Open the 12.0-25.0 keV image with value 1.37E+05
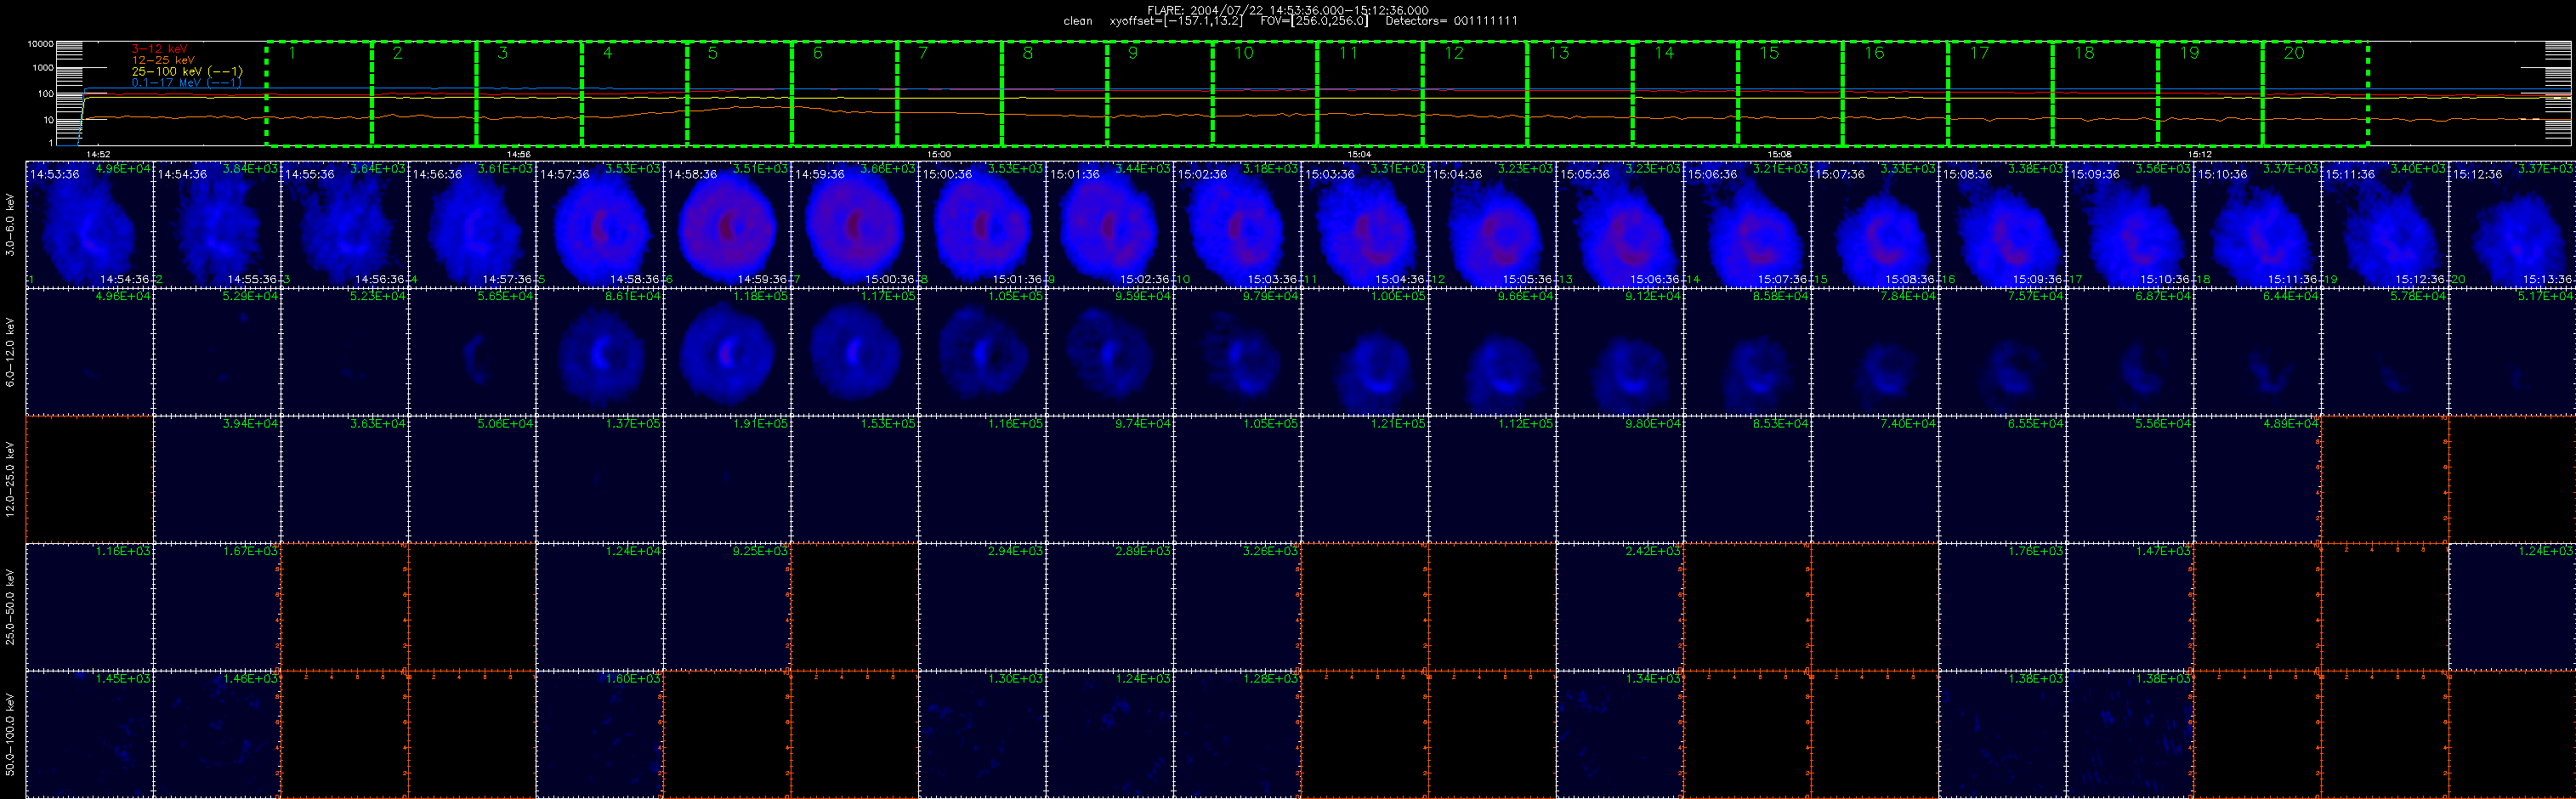Image resolution: width=2576 pixels, height=799 pixels. (600, 479)
